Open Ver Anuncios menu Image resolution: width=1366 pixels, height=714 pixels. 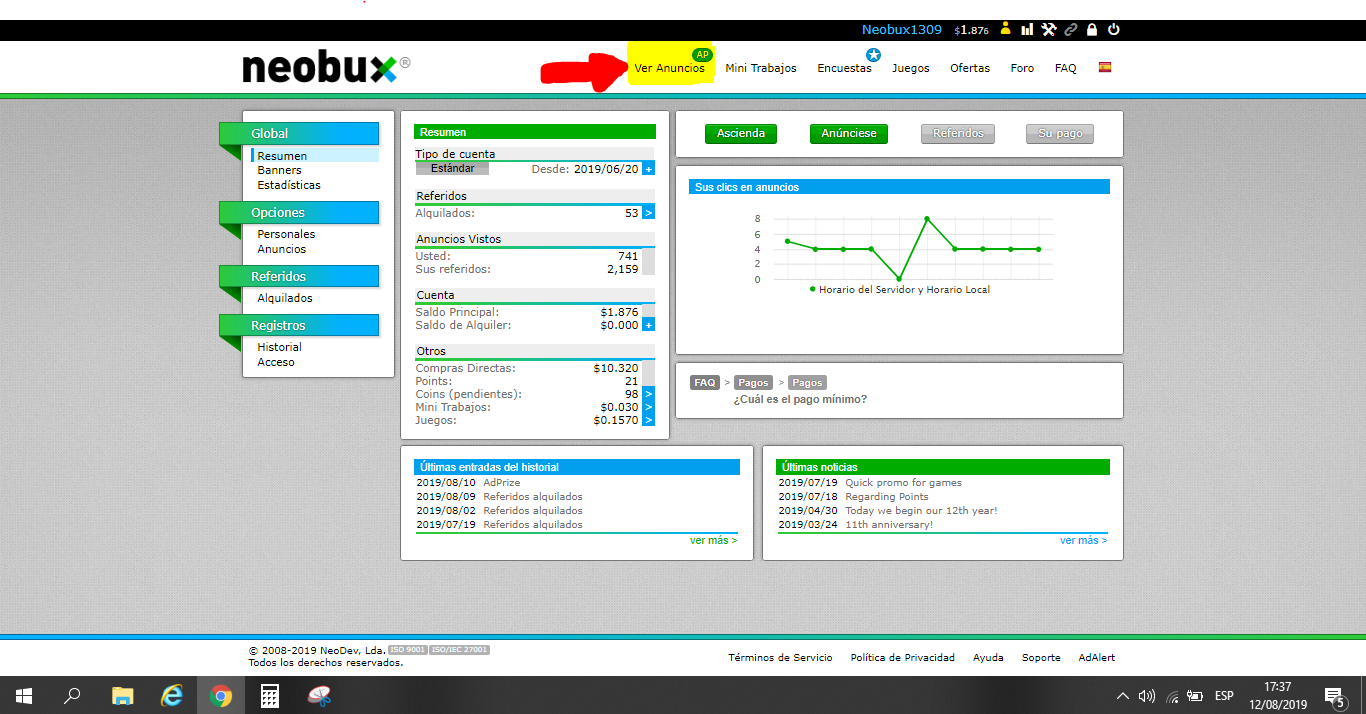click(x=669, y=68)
